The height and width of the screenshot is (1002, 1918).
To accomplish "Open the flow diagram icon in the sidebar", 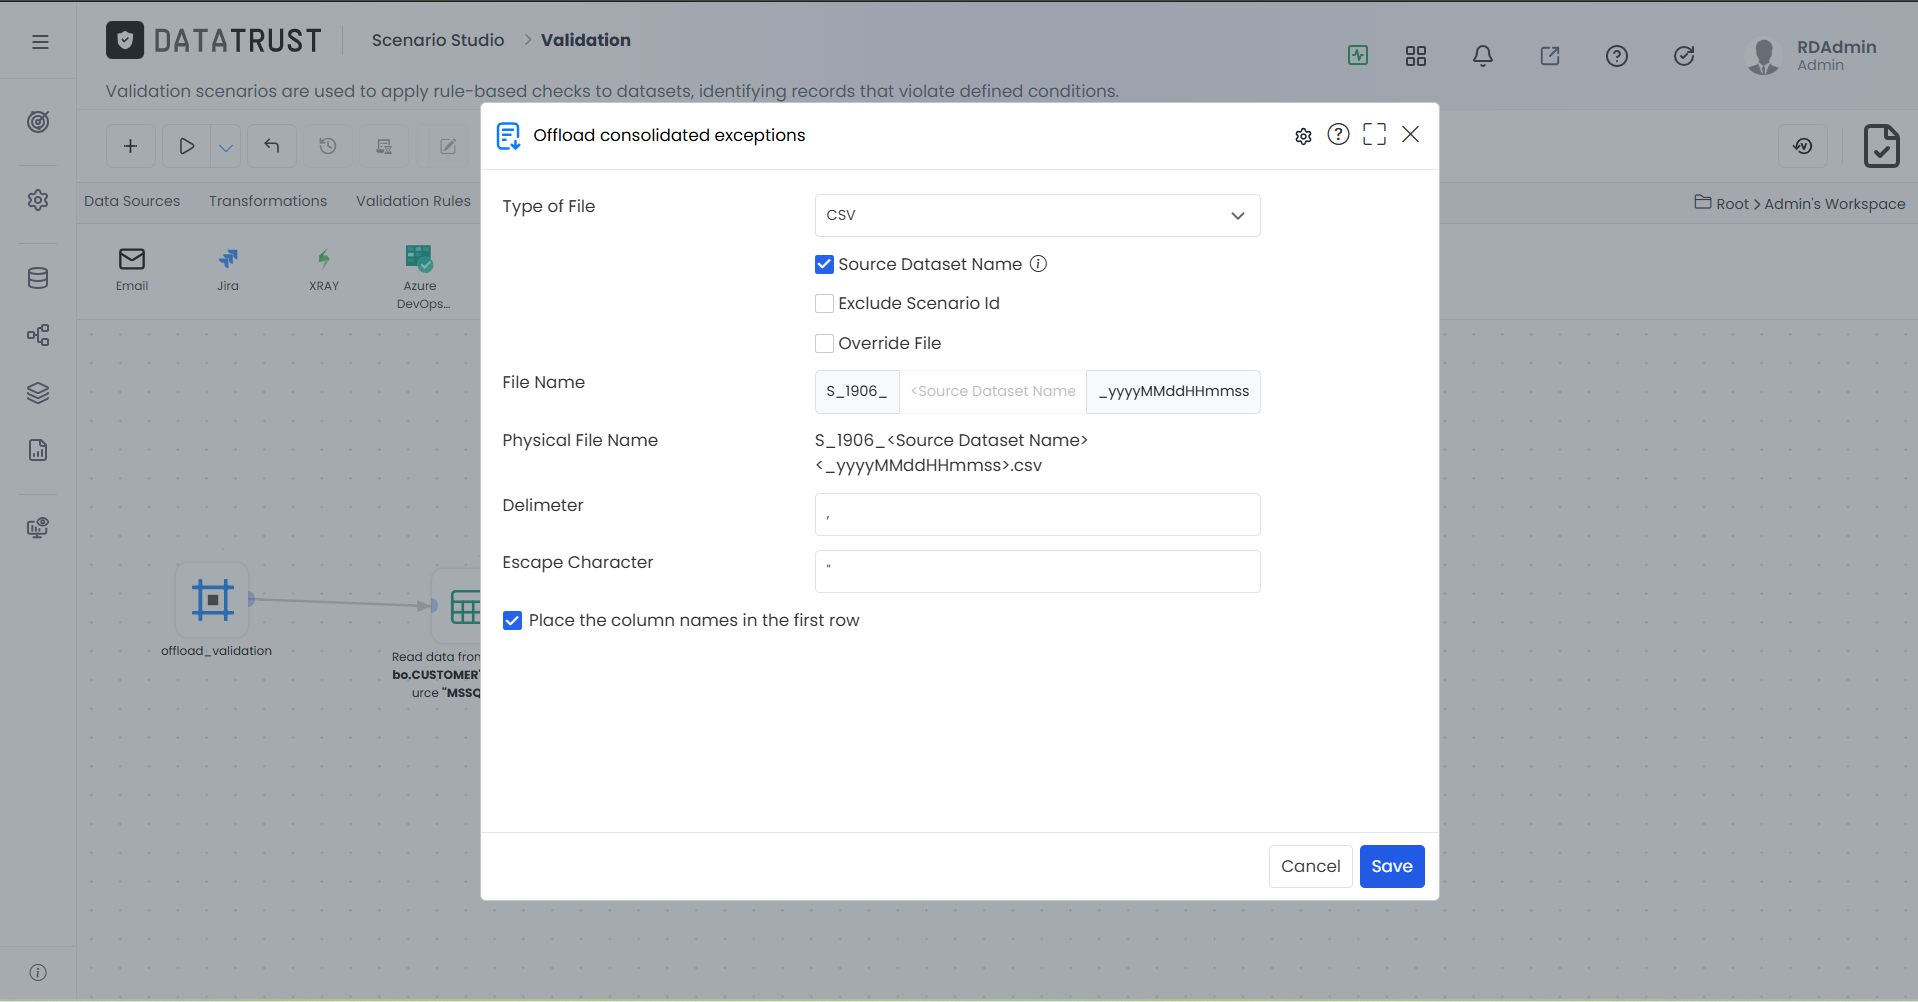I will [x=38, y=335].
